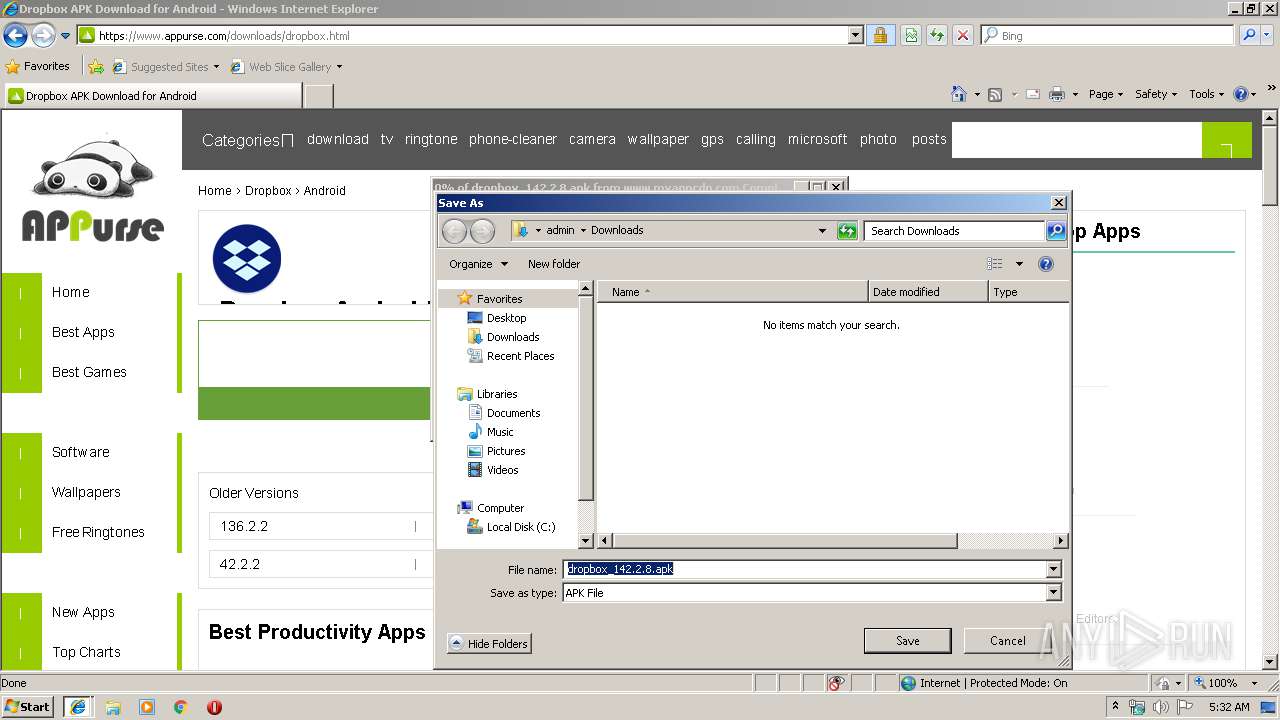The height and width of the screenshot is (720, 1280).
Task: Select the Dropbox APK Download tab
Action: click(x=152, y=96)
